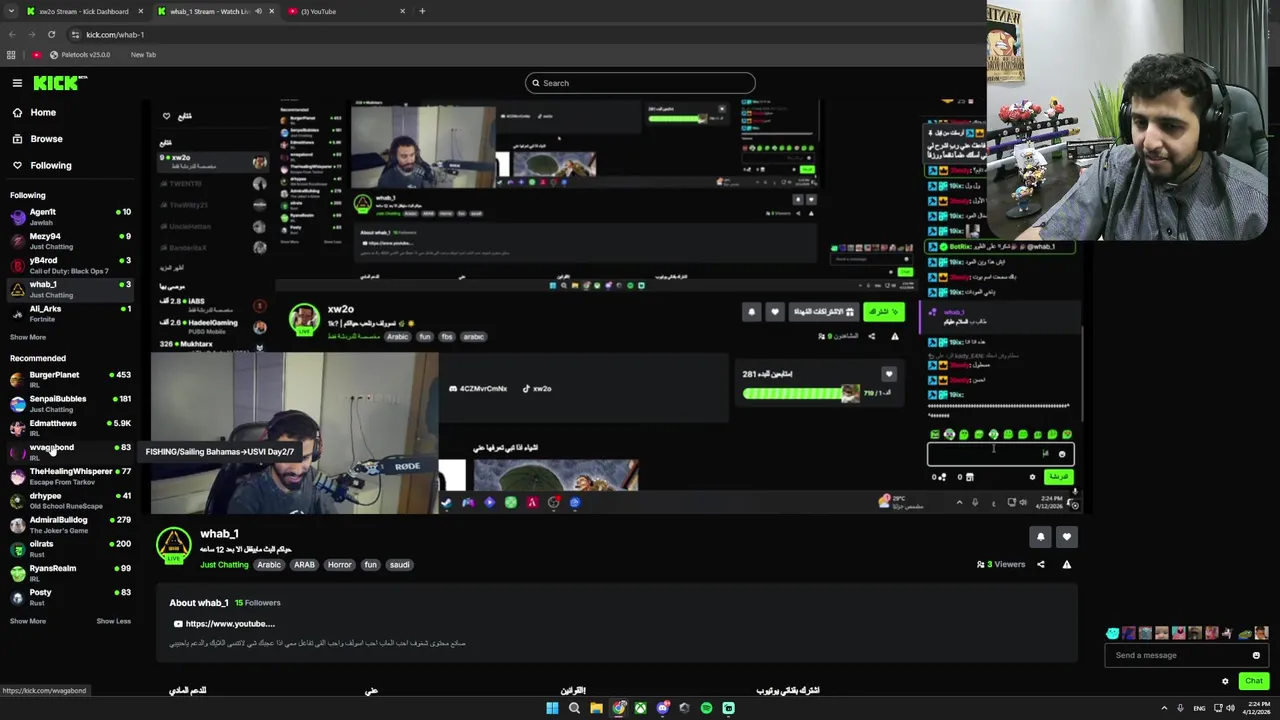The width and height of the screenshot is (1280, 720).
Task: Open Ali_Arks channel in sidebar
Action: click(x=70, y=313)
